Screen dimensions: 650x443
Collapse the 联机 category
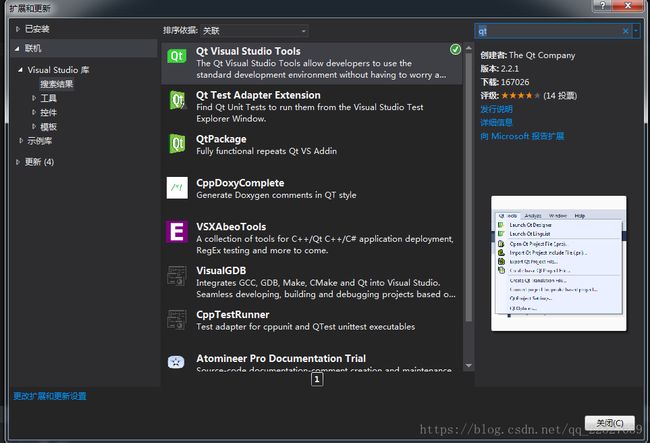point(17,48)
